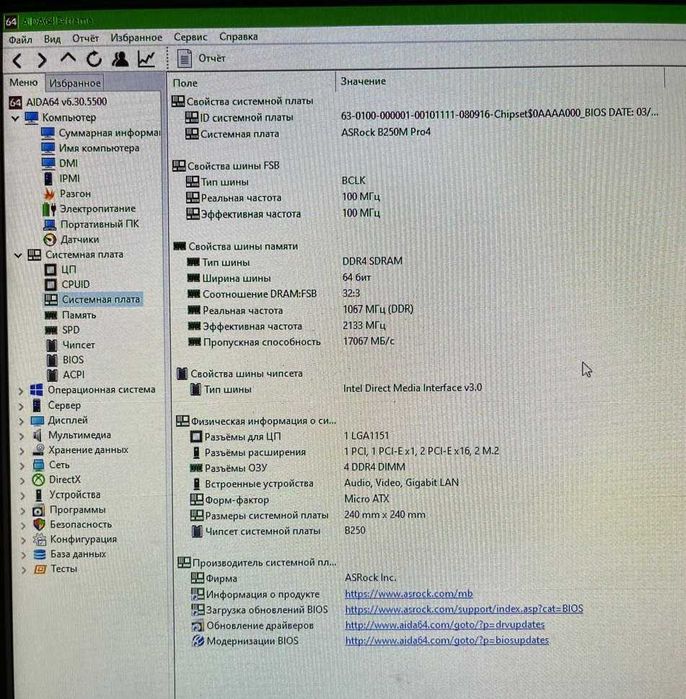This screenshot has height=699, width=686.
Task: Select the Тесты icon
Action: click(x=40, y=569)
